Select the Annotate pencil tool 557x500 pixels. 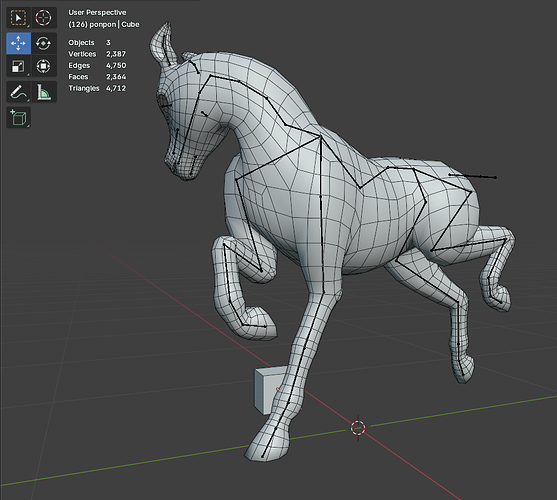(x=18, y=92)
